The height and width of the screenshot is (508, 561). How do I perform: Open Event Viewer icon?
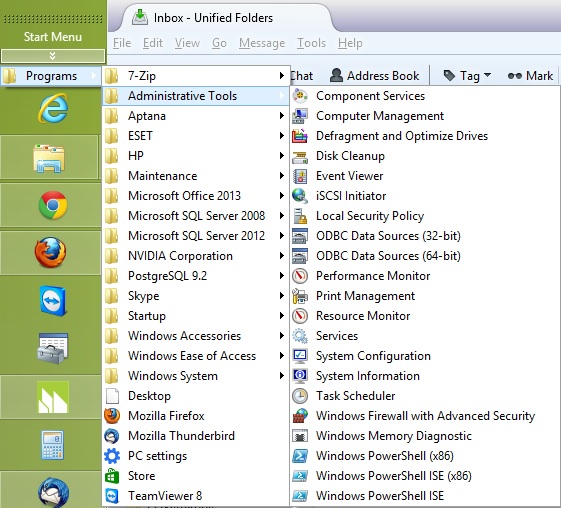300,176
